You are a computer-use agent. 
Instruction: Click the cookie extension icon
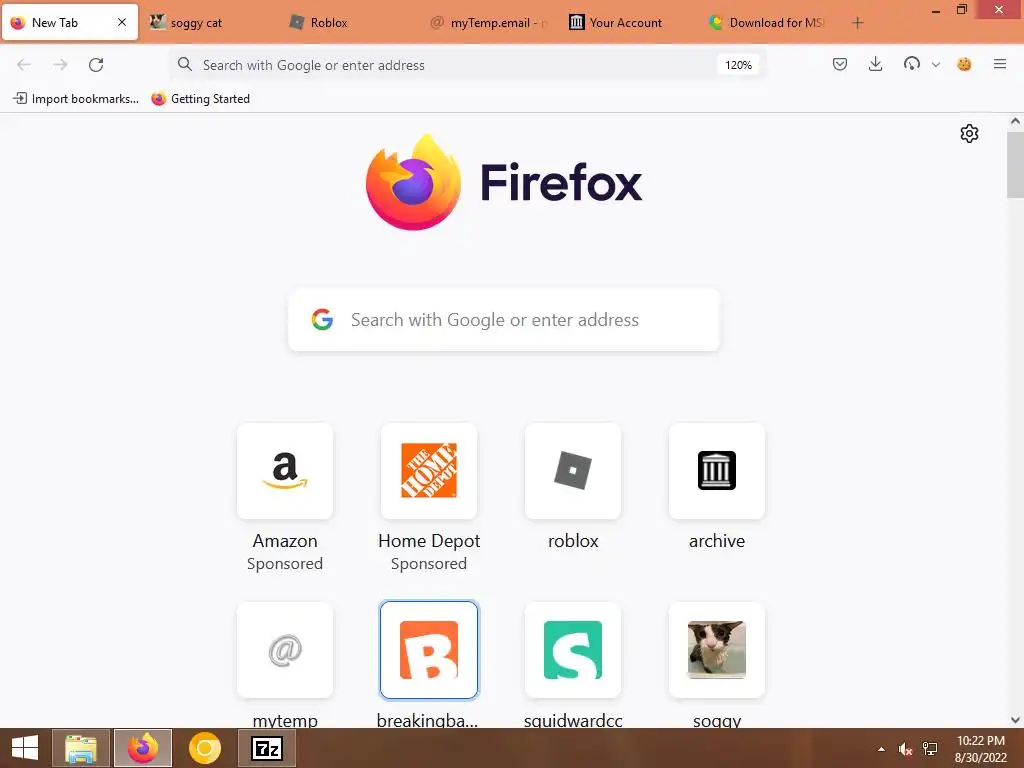[964, 64]
